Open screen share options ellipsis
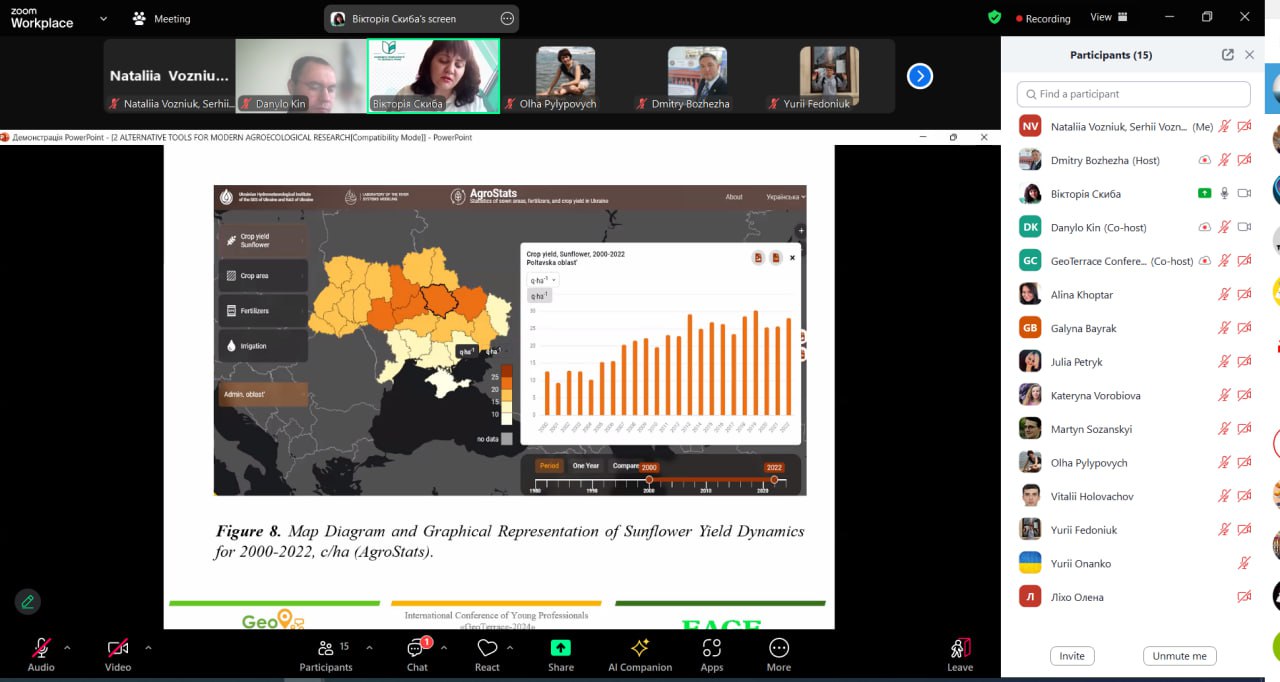The width and height of the screenshot is (1280, 682). point(507,18)
